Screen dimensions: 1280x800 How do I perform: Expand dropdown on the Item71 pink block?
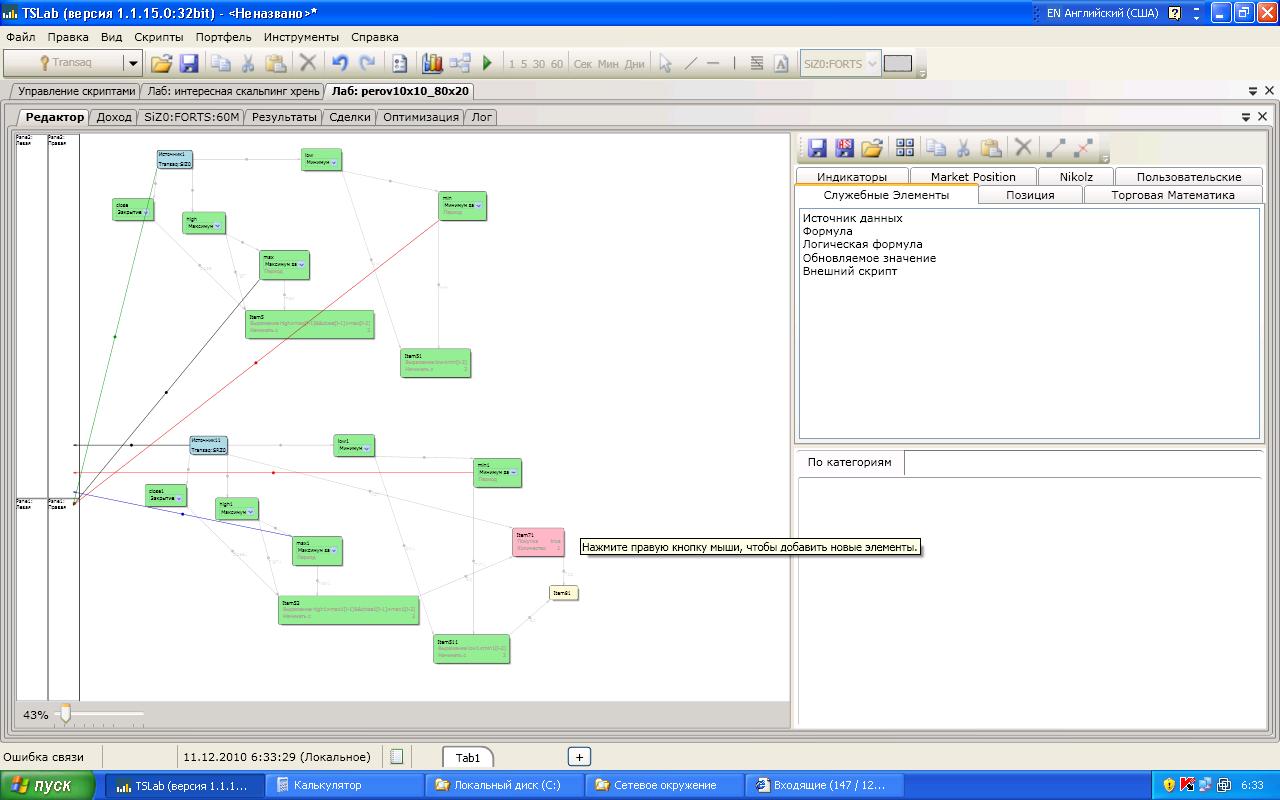pyautogui.click(x=557, y=541)
